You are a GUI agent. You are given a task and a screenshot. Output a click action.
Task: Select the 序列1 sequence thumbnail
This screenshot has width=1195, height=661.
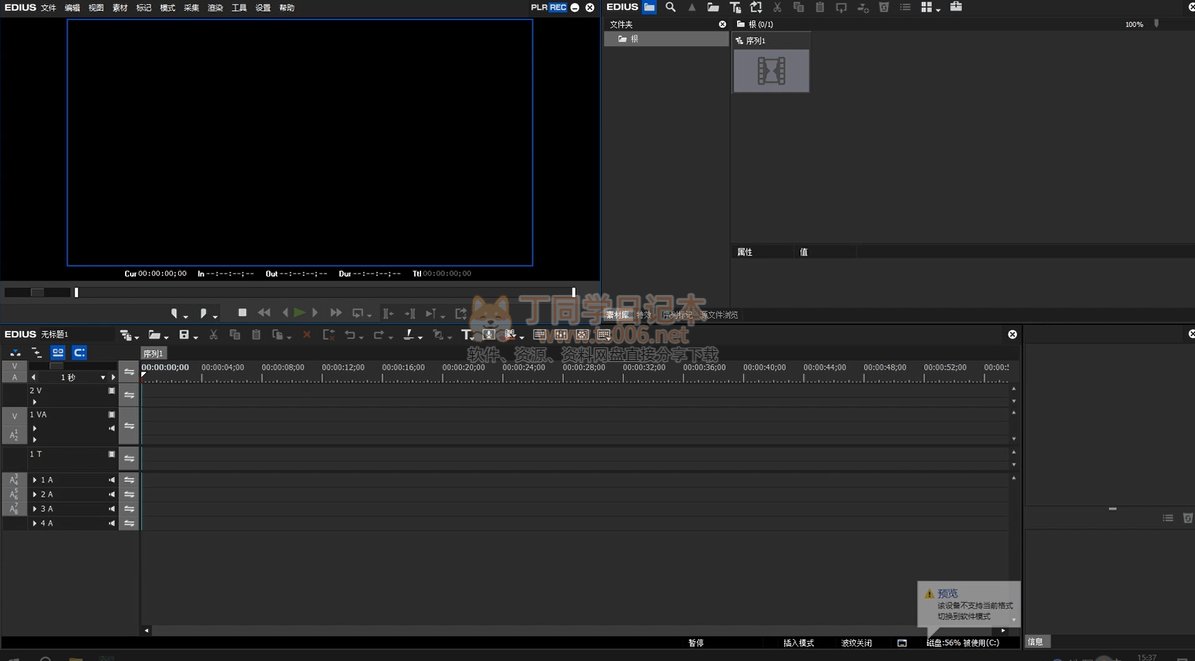[771, 70]
